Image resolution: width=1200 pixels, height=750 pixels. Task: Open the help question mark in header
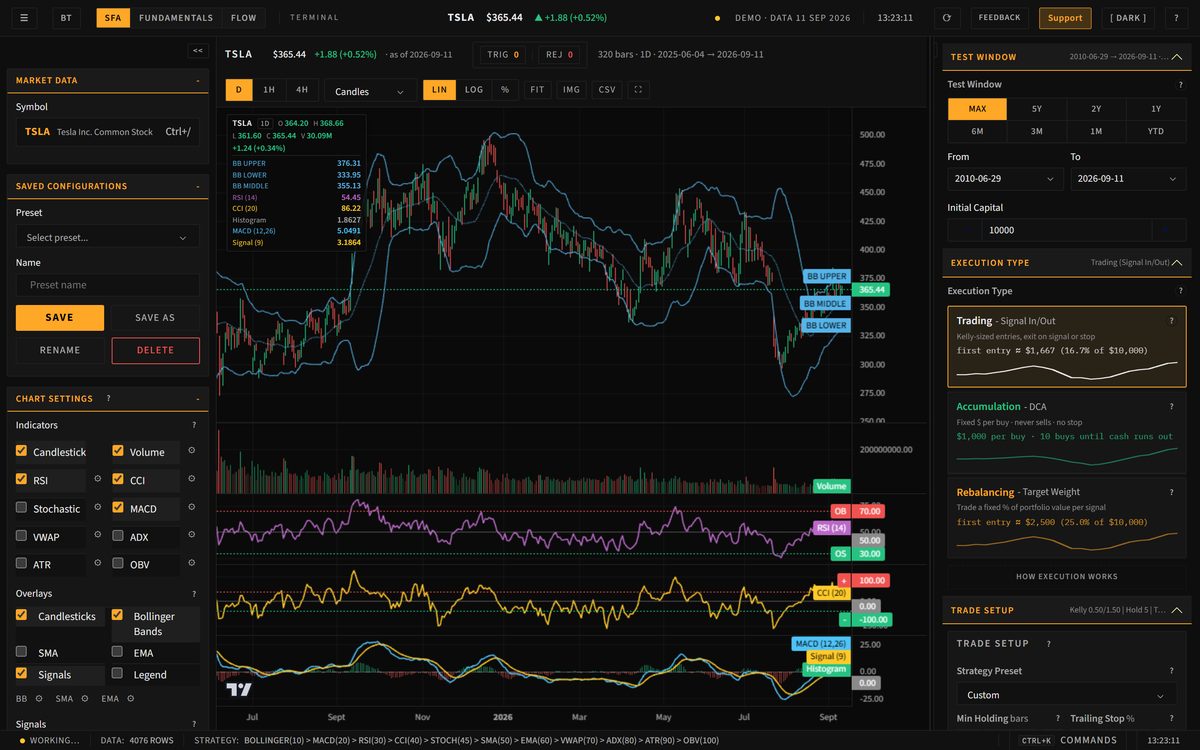pyautogui.click(x=1176, y=18)
